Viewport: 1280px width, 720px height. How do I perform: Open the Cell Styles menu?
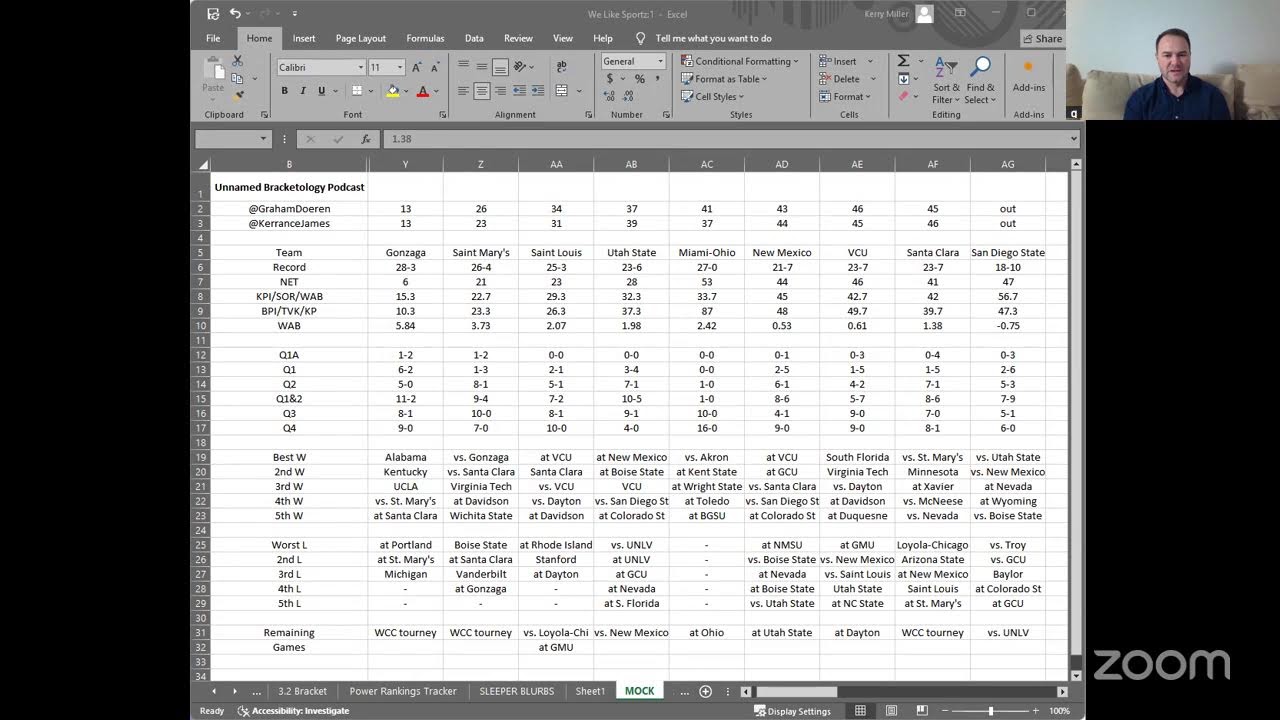coord(712,97)
